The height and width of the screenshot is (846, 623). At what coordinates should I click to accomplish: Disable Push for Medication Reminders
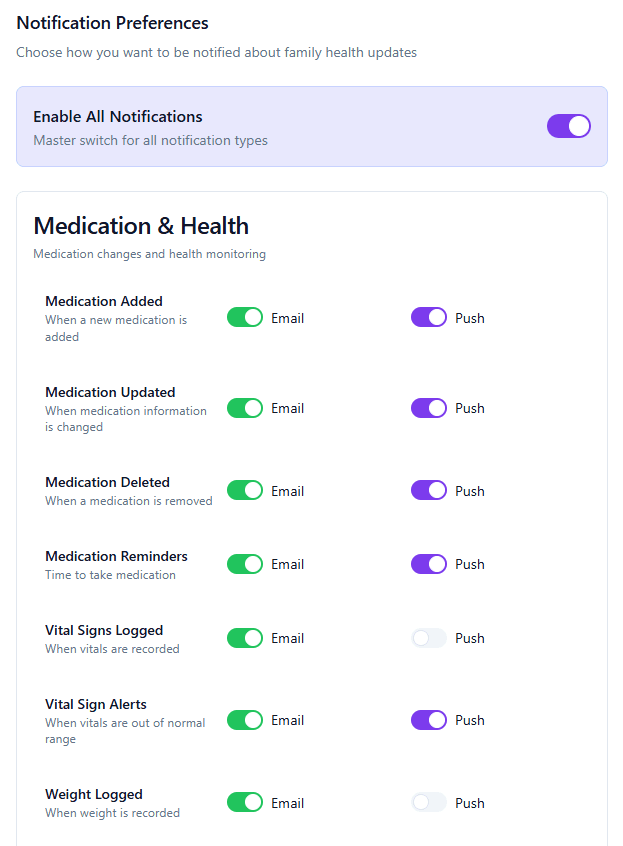click(x=428, y=564)
